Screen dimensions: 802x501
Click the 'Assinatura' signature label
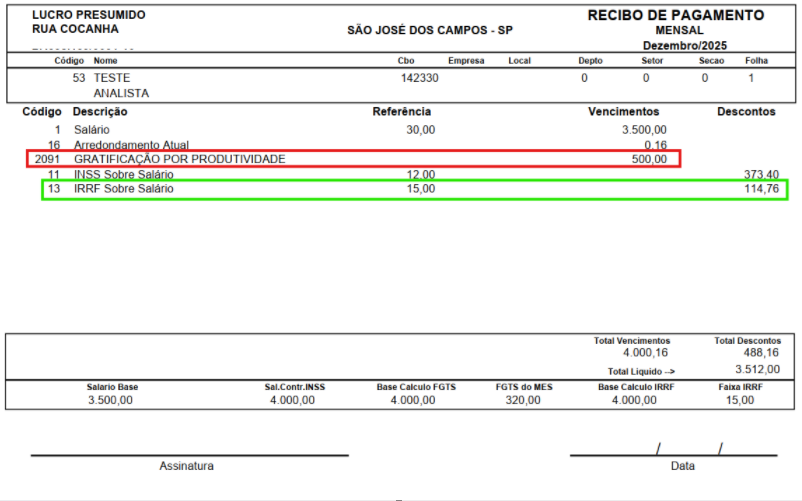tap(186, 466)
